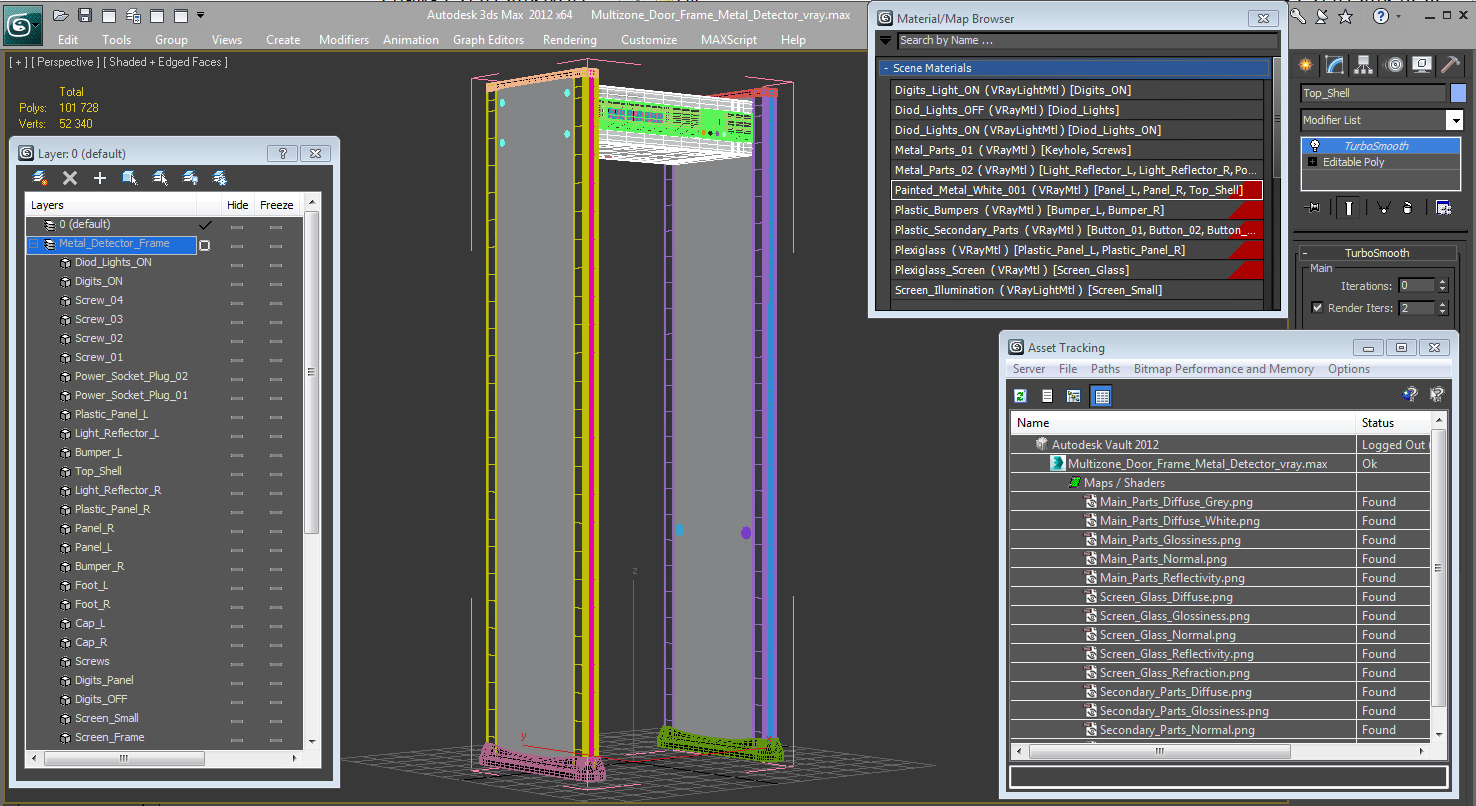1476x806 pixels.
Task: Increase Iterations spinner value
Action: click(1442, 282)
